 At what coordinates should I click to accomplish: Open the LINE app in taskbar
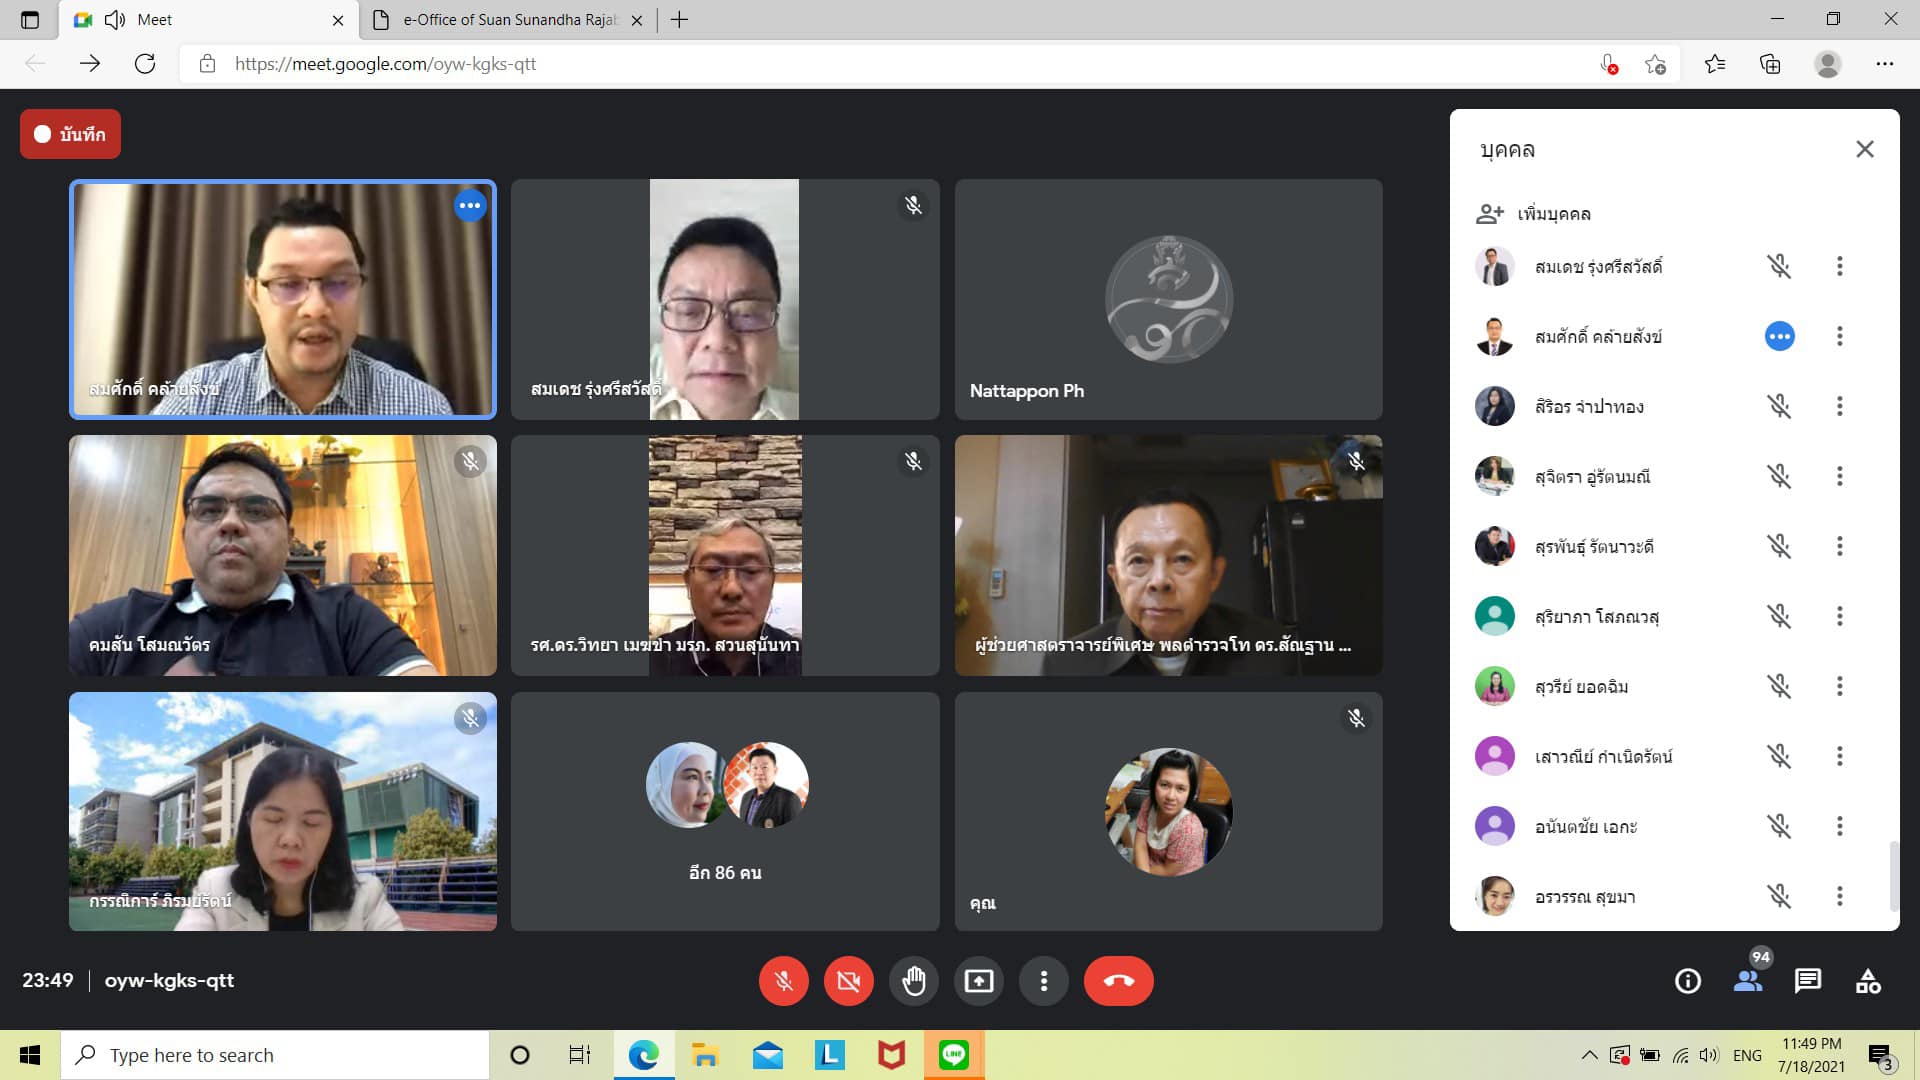tap(953, 1055)
